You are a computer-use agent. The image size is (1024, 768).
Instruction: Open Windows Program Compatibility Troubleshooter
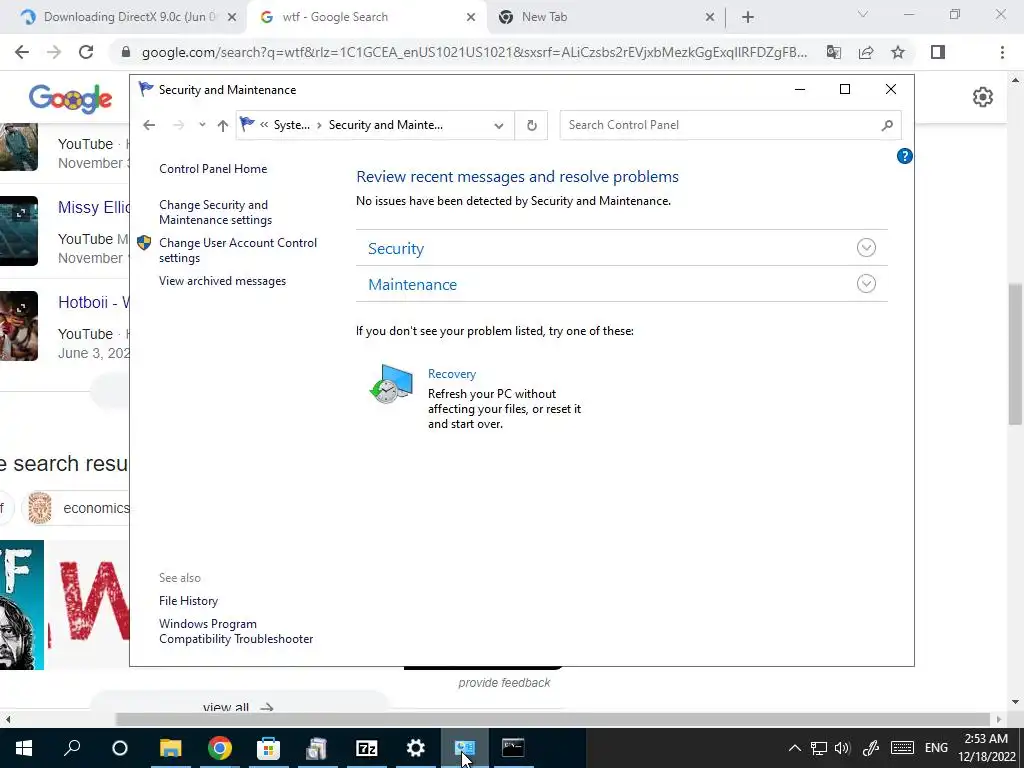[x=236, y=632]
